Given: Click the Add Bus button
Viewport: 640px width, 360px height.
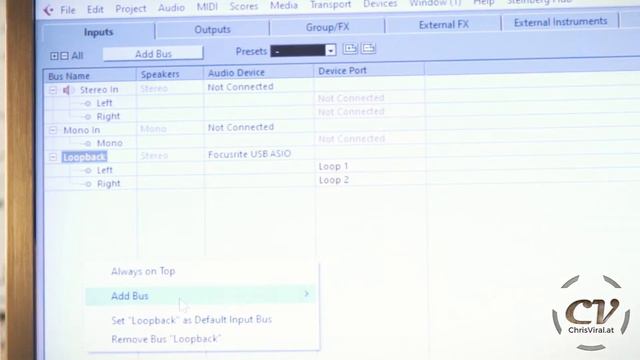Looking at the screenshot, I should point(153,53).
